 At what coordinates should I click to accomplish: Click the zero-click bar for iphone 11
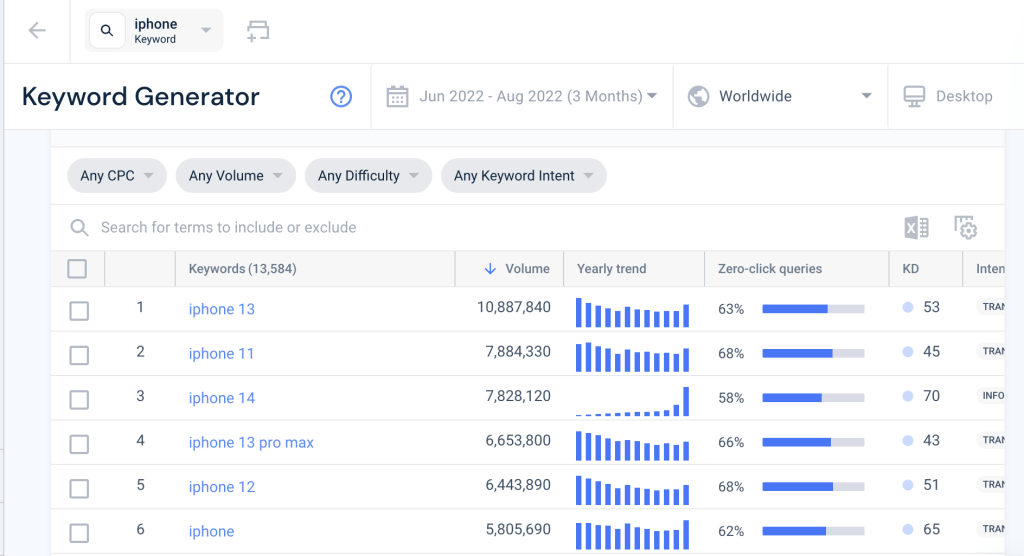click(813, 353)
